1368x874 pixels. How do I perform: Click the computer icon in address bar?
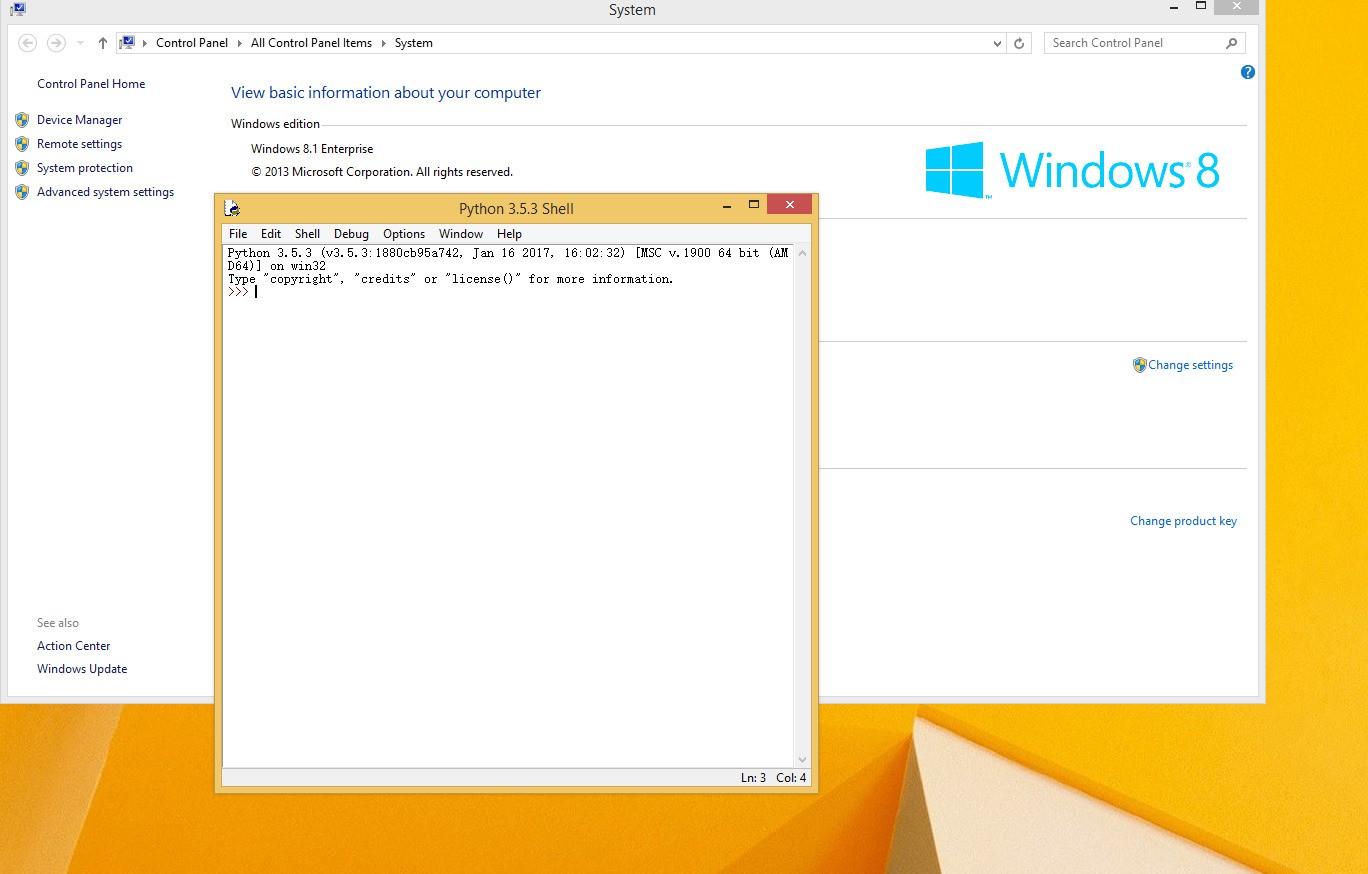(x=127, y=43)
